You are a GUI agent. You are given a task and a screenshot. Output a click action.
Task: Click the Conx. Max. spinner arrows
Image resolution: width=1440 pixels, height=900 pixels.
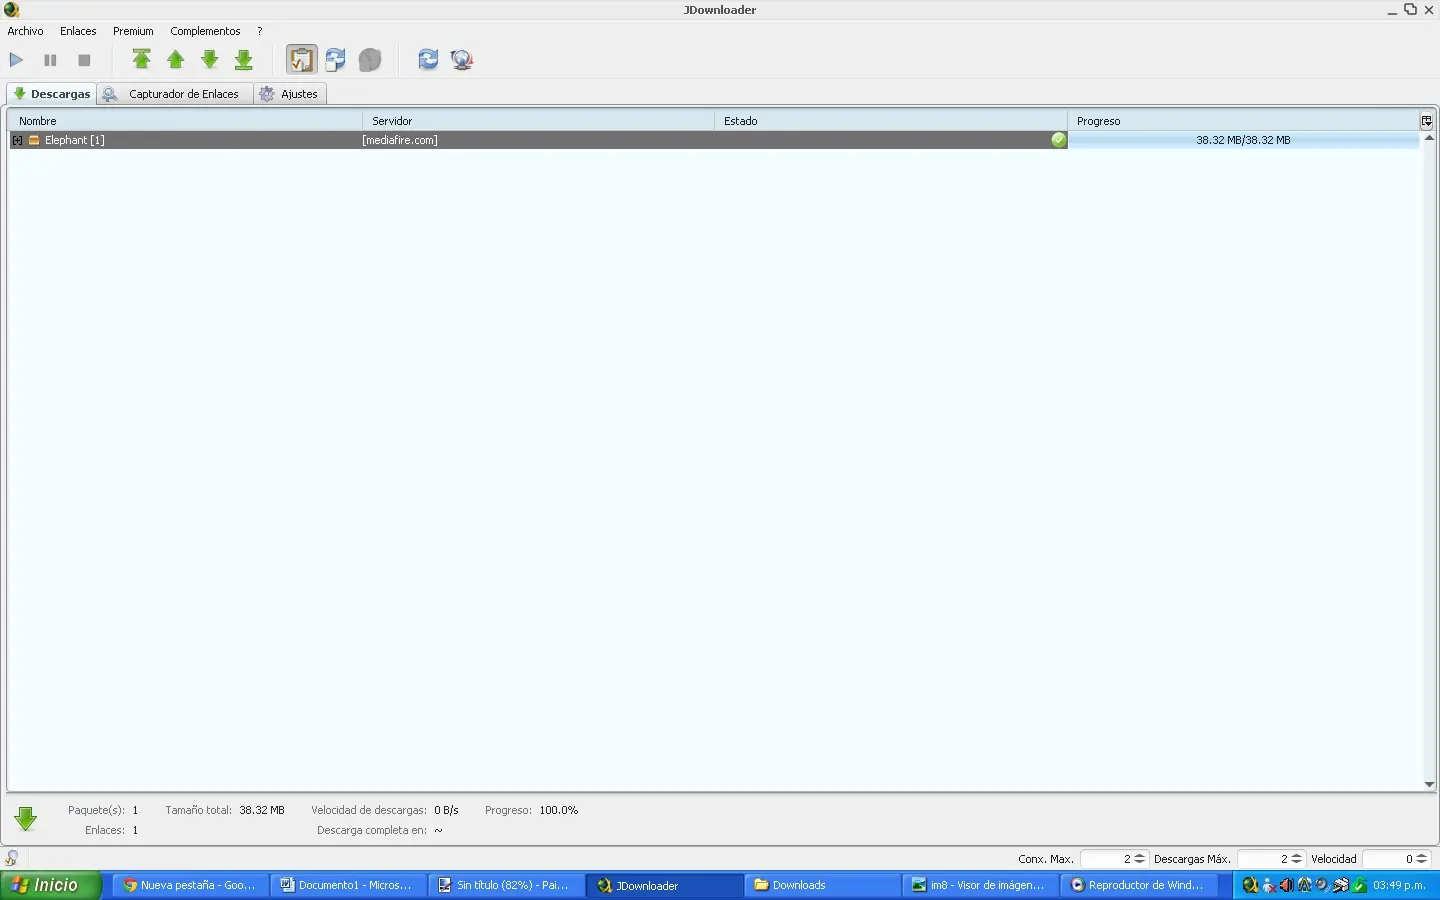pyautogui.click(x=1140, y=859)
